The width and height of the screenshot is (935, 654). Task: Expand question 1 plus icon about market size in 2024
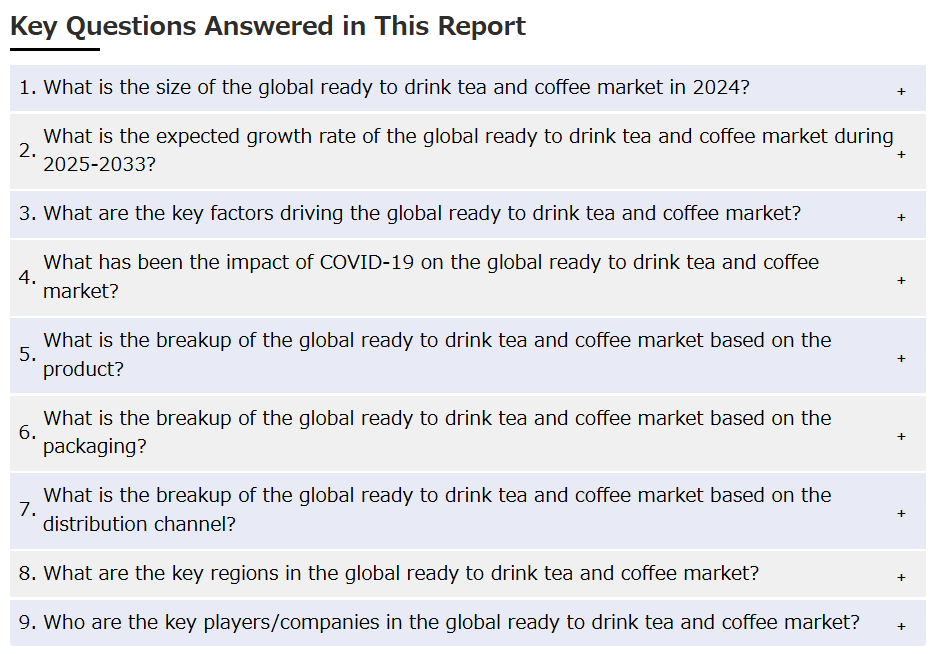[901, 91]
